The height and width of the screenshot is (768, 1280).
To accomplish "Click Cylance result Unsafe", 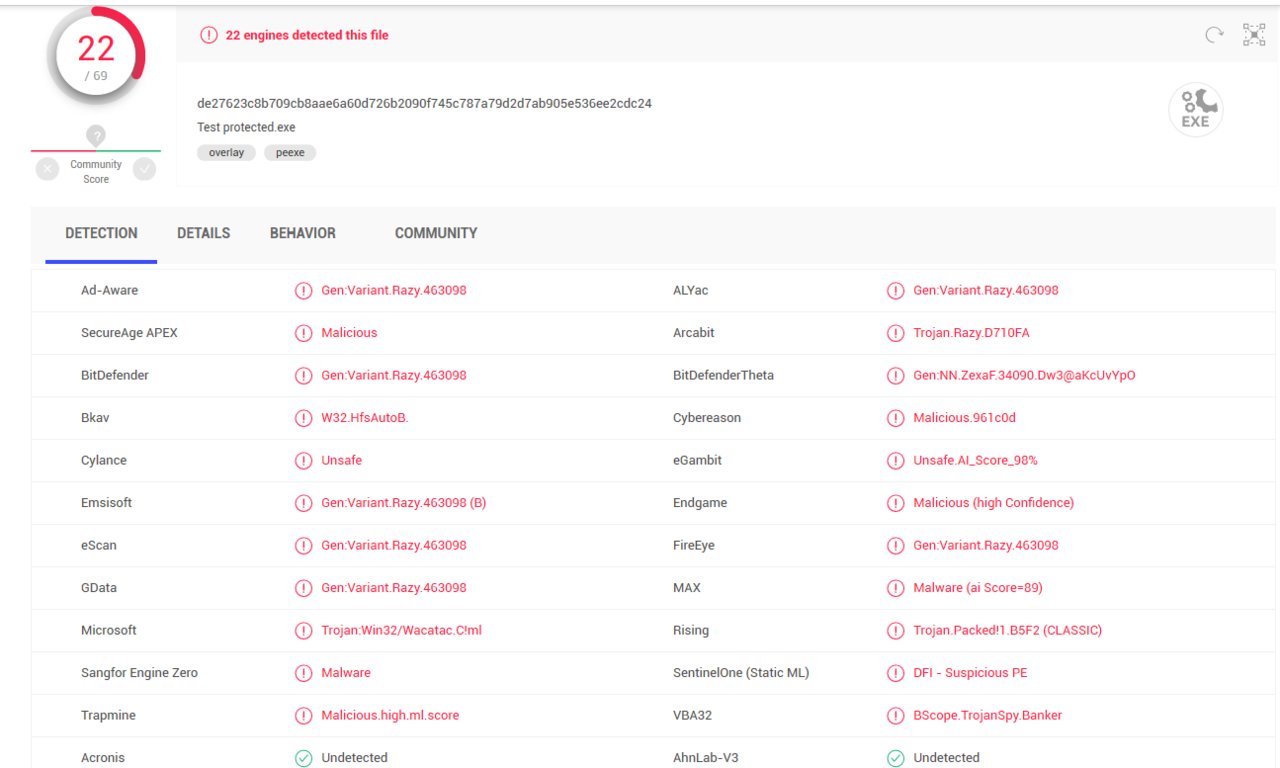I will point(341,461).
